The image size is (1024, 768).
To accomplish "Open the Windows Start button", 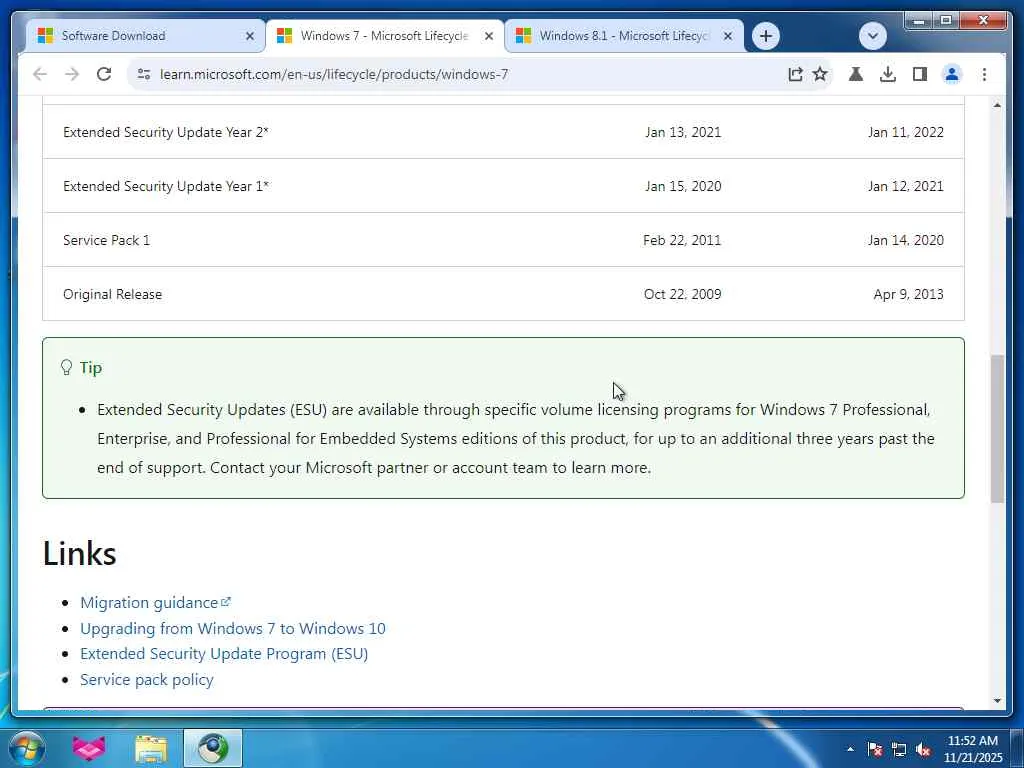I will pyautogui.click(x=27, y=748).
